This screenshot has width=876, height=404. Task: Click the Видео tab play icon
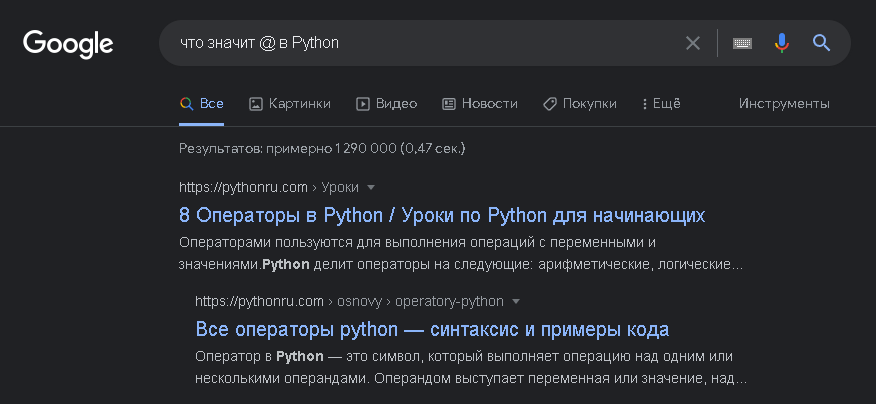pos(364,103)
